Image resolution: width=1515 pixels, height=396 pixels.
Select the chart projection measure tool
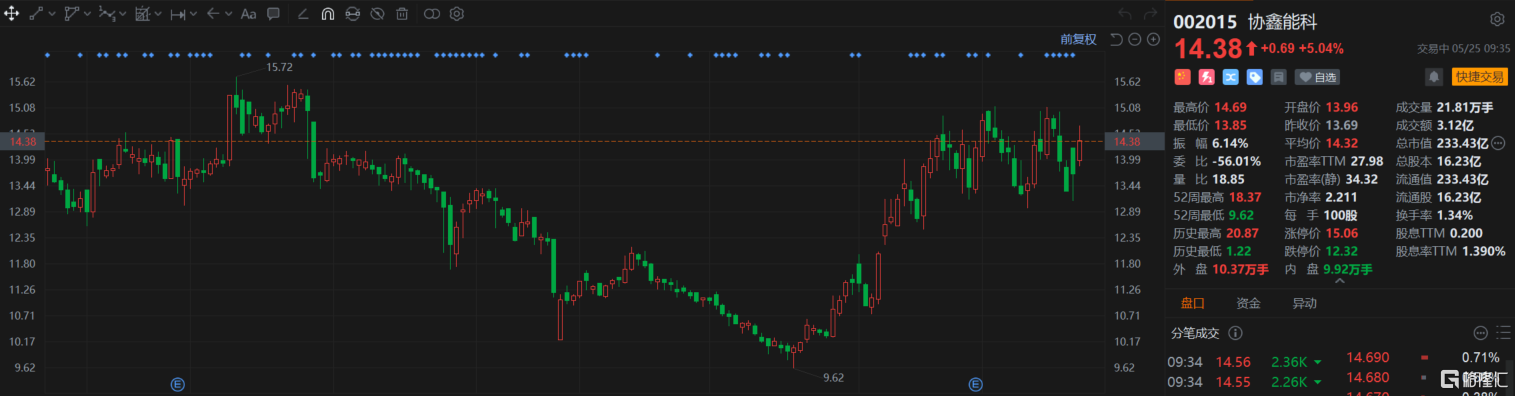(142, 14)
